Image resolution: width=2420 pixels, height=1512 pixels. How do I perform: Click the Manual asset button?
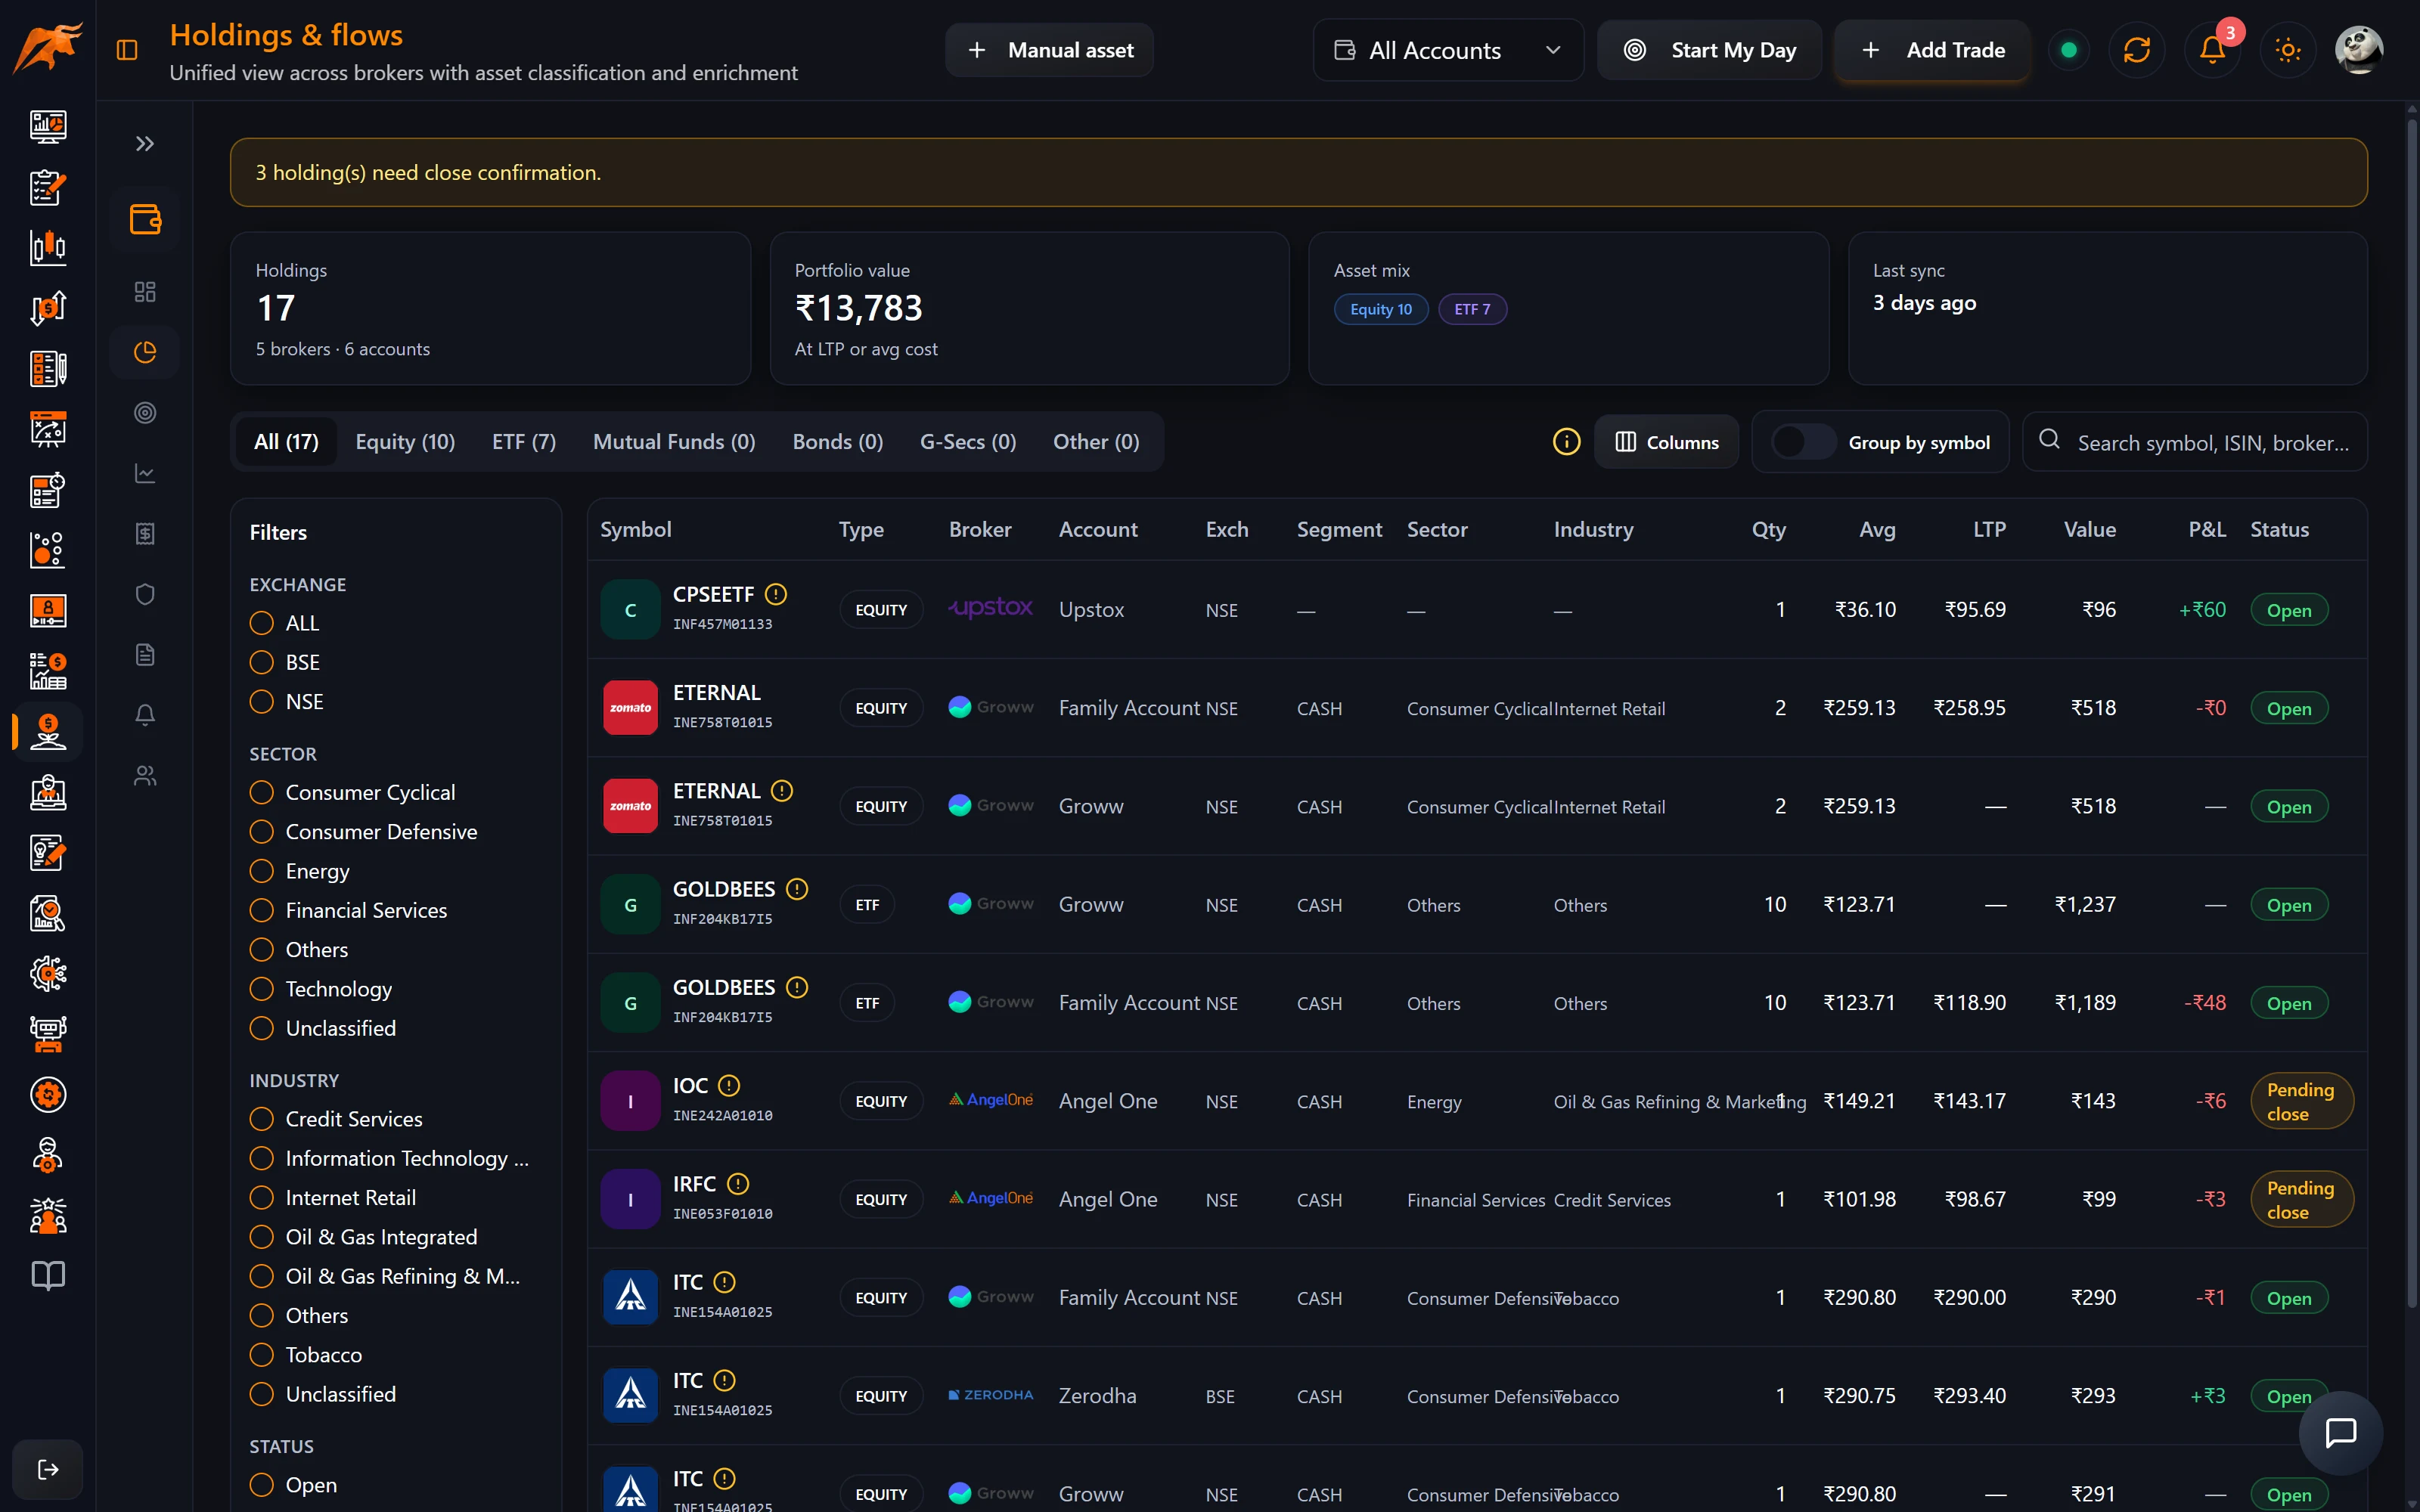(1049, 50)
